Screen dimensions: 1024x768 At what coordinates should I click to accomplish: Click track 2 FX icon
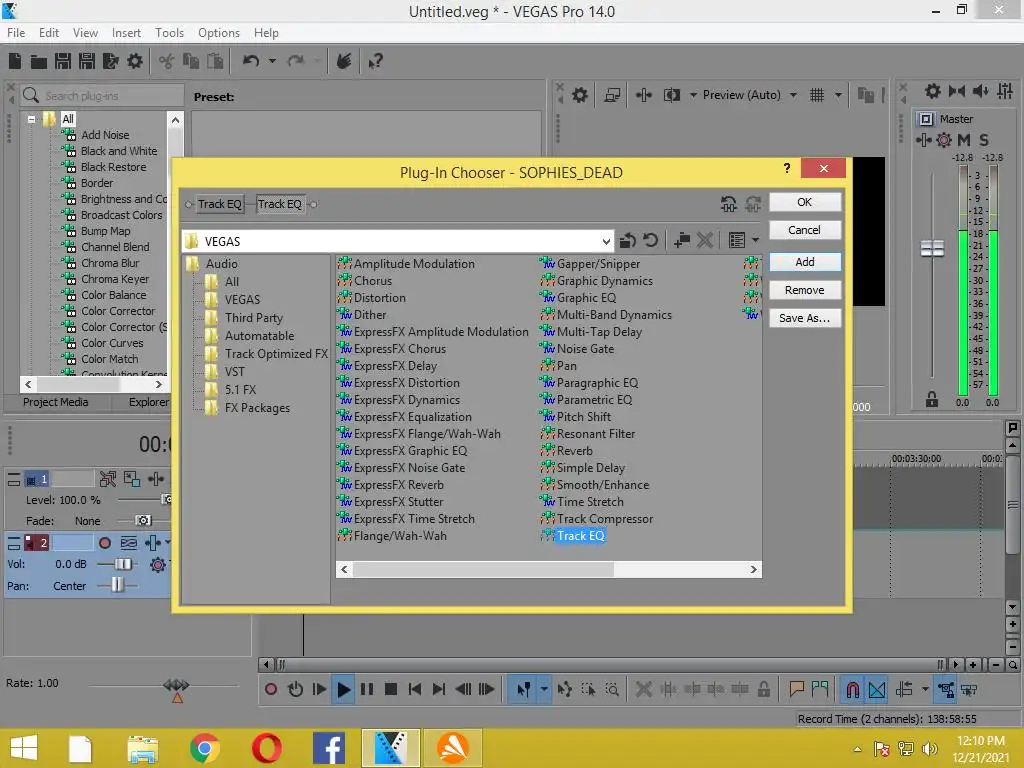click(153, 543)
